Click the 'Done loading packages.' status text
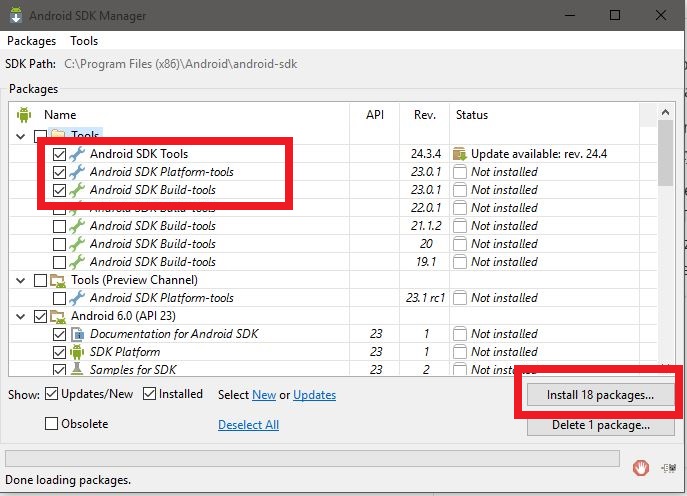 [x=68, y=480]
